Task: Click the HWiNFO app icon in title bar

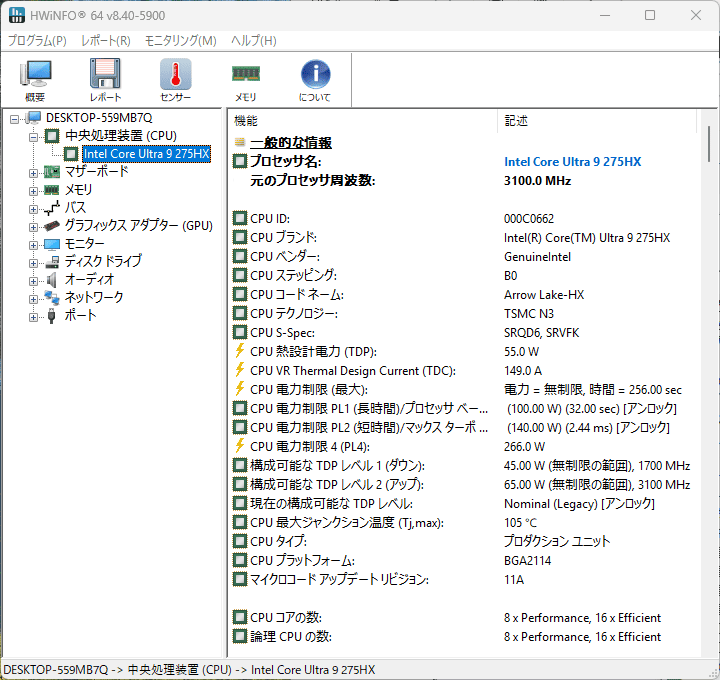Action: pyautogui.click(x=16, y=16)
